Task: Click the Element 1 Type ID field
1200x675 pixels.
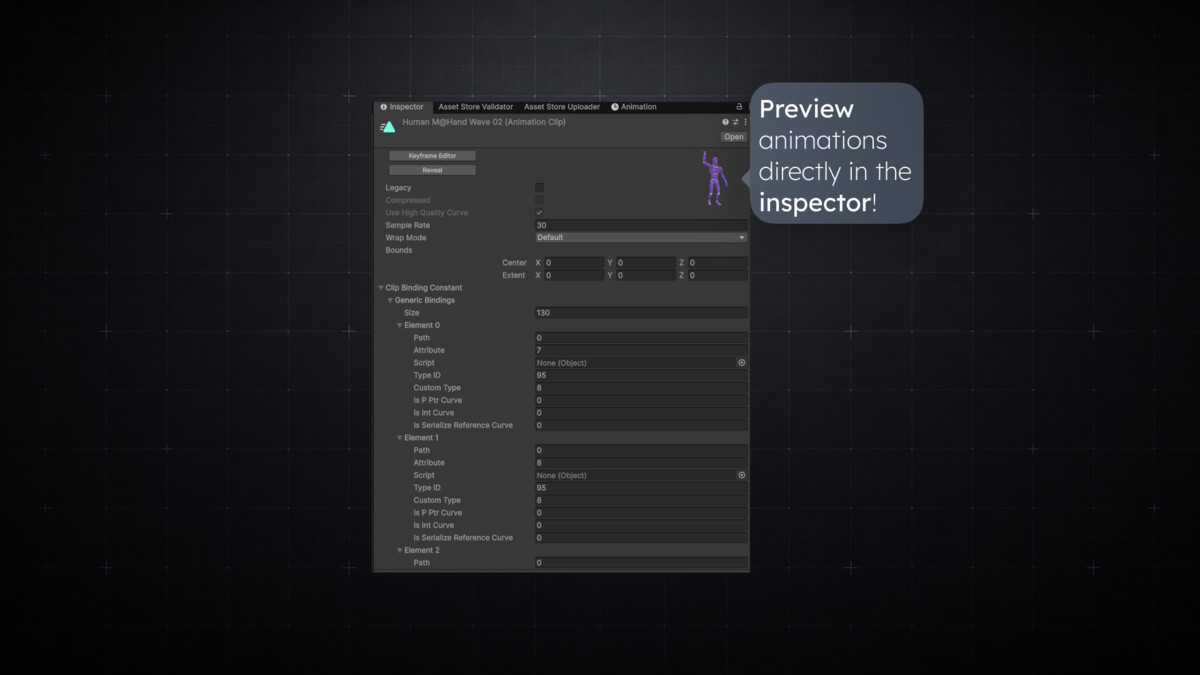Action: click(x=641, y=488)
